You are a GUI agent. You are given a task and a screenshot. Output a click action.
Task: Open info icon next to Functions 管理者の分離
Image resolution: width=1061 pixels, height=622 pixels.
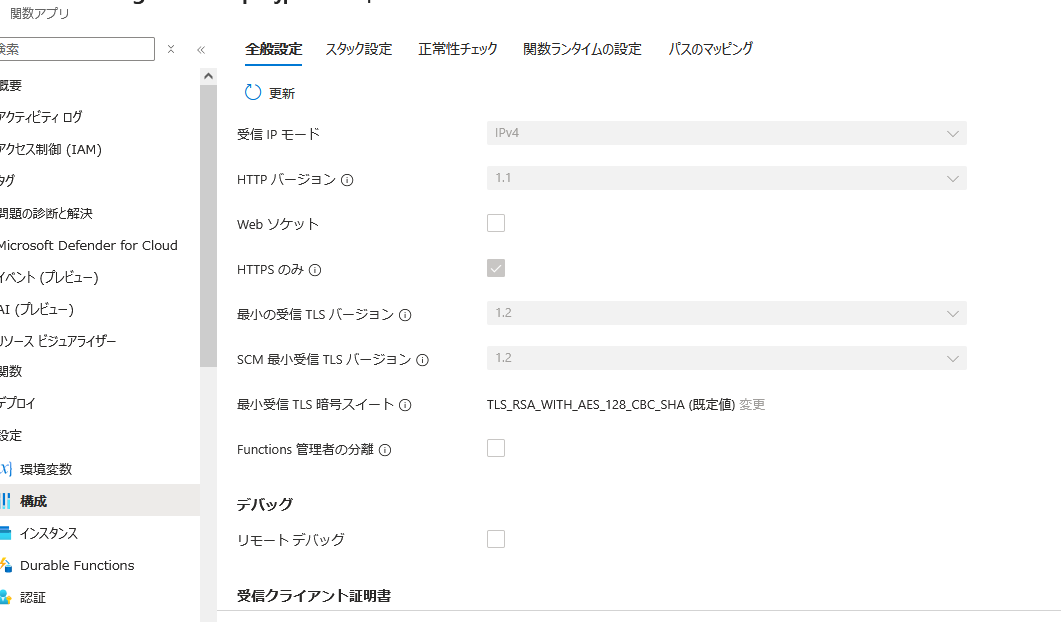tap(384, 450)
